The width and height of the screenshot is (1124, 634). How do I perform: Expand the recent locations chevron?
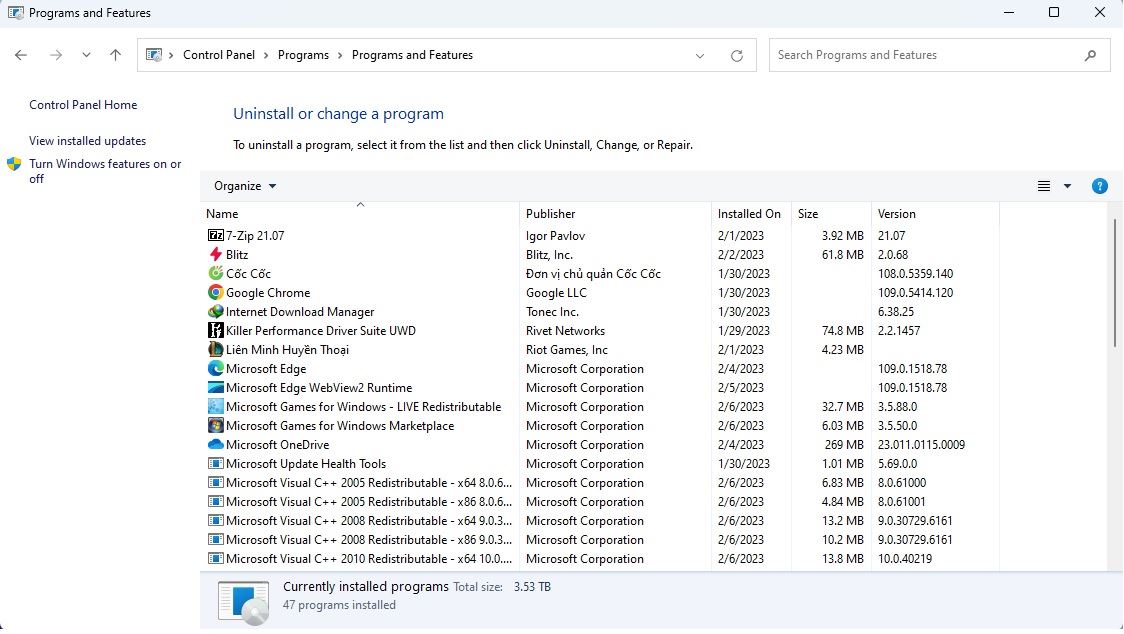coord(86,56)
